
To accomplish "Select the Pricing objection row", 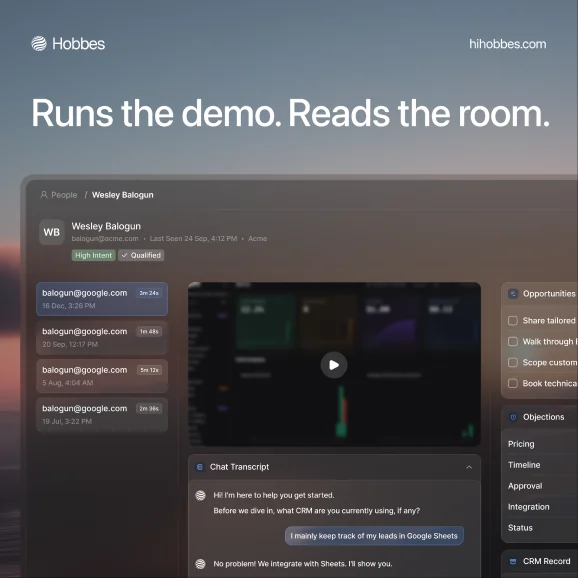I will click(540, 444).
